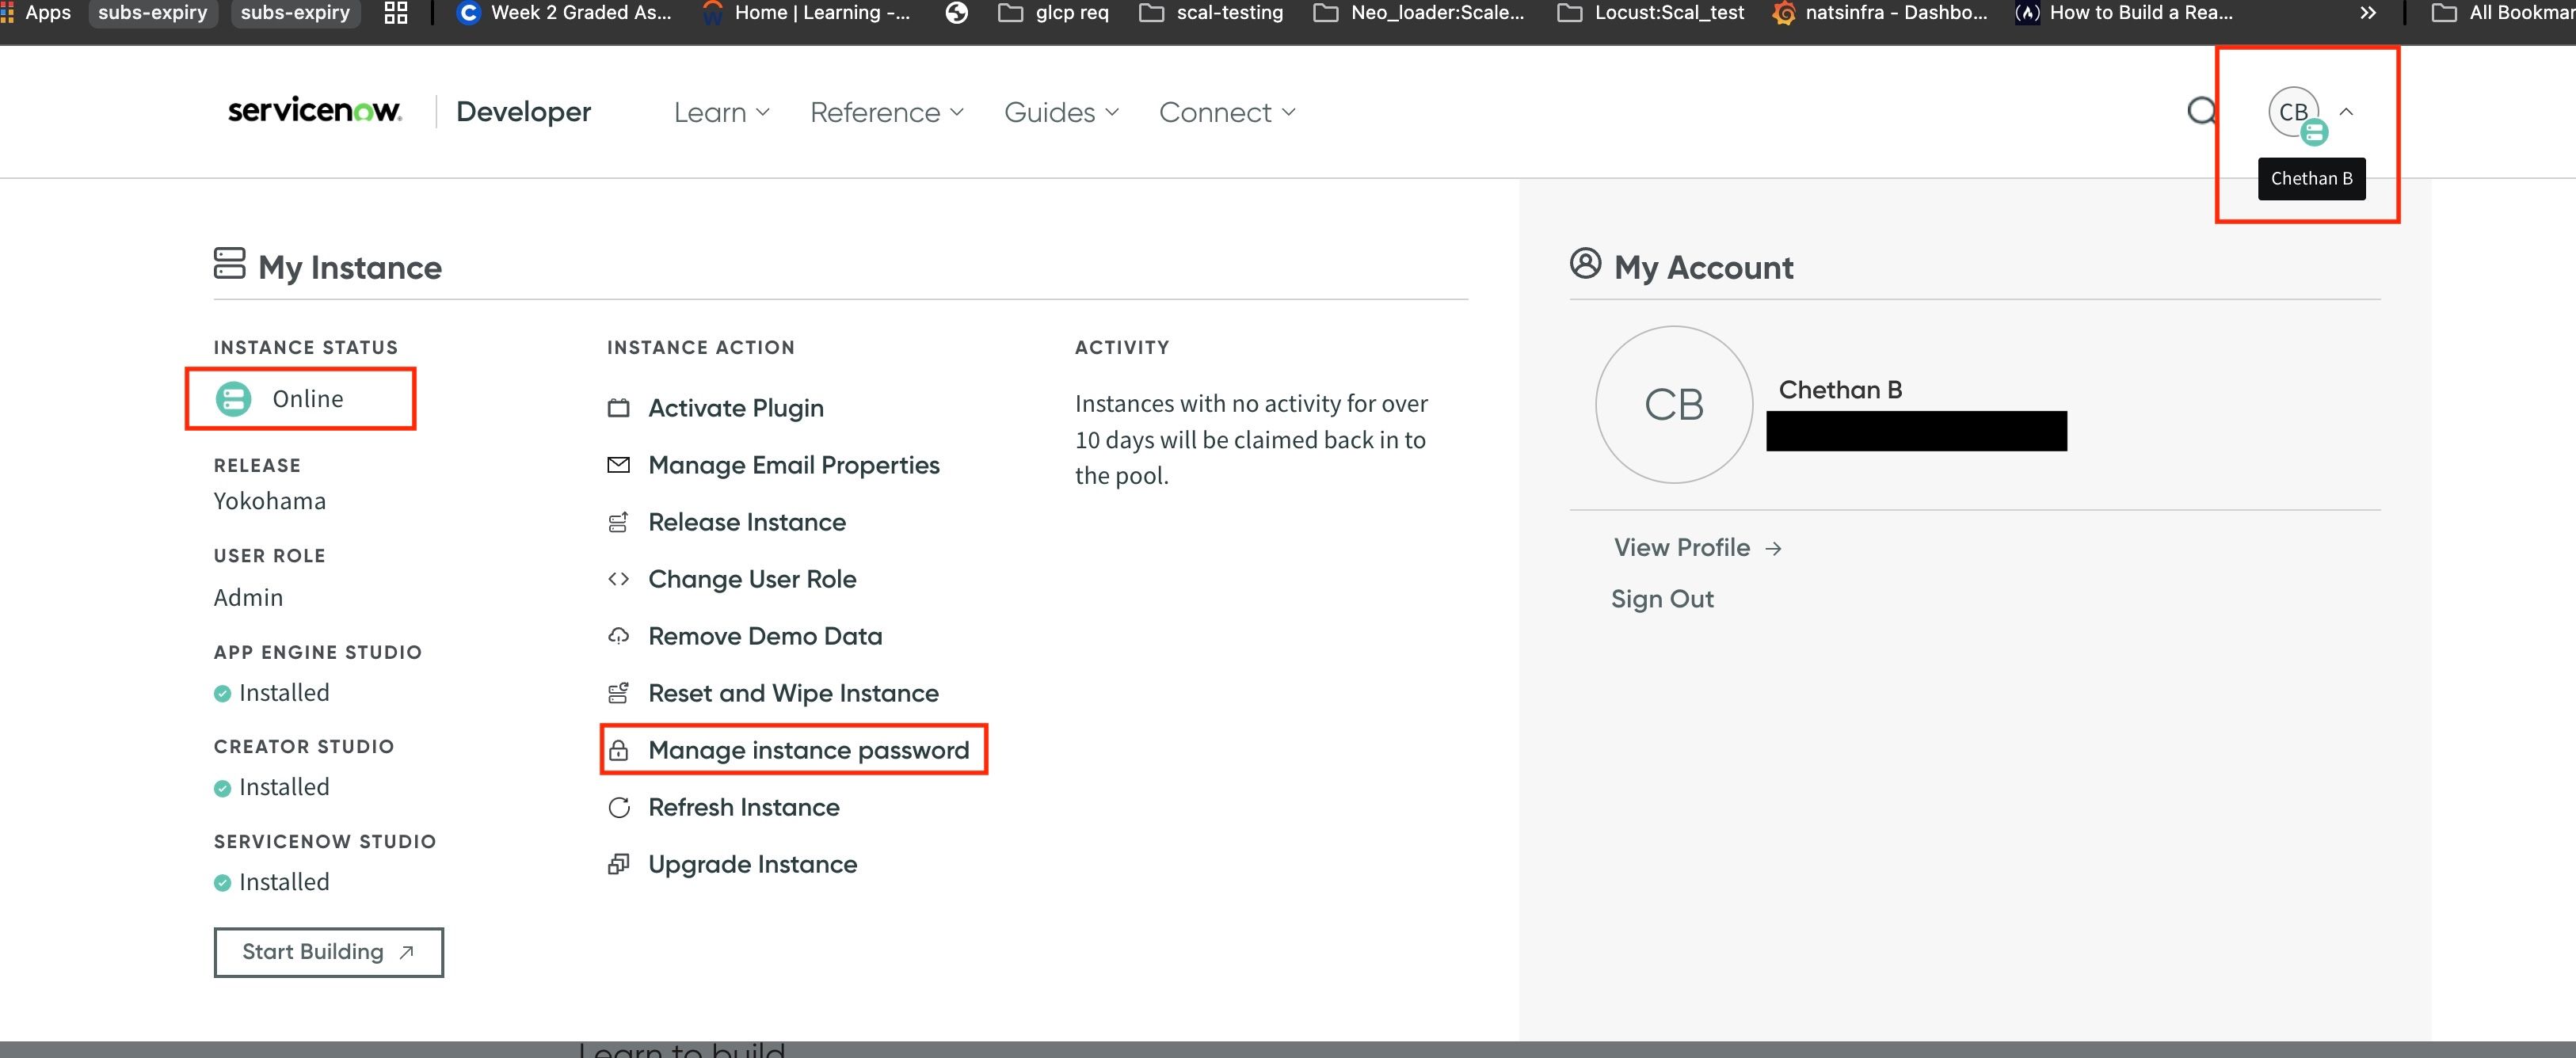The width and height of the screenshot is (2576, 1058).
Task: Click the Upgrade Instance icon
Action: coord(619,864)
